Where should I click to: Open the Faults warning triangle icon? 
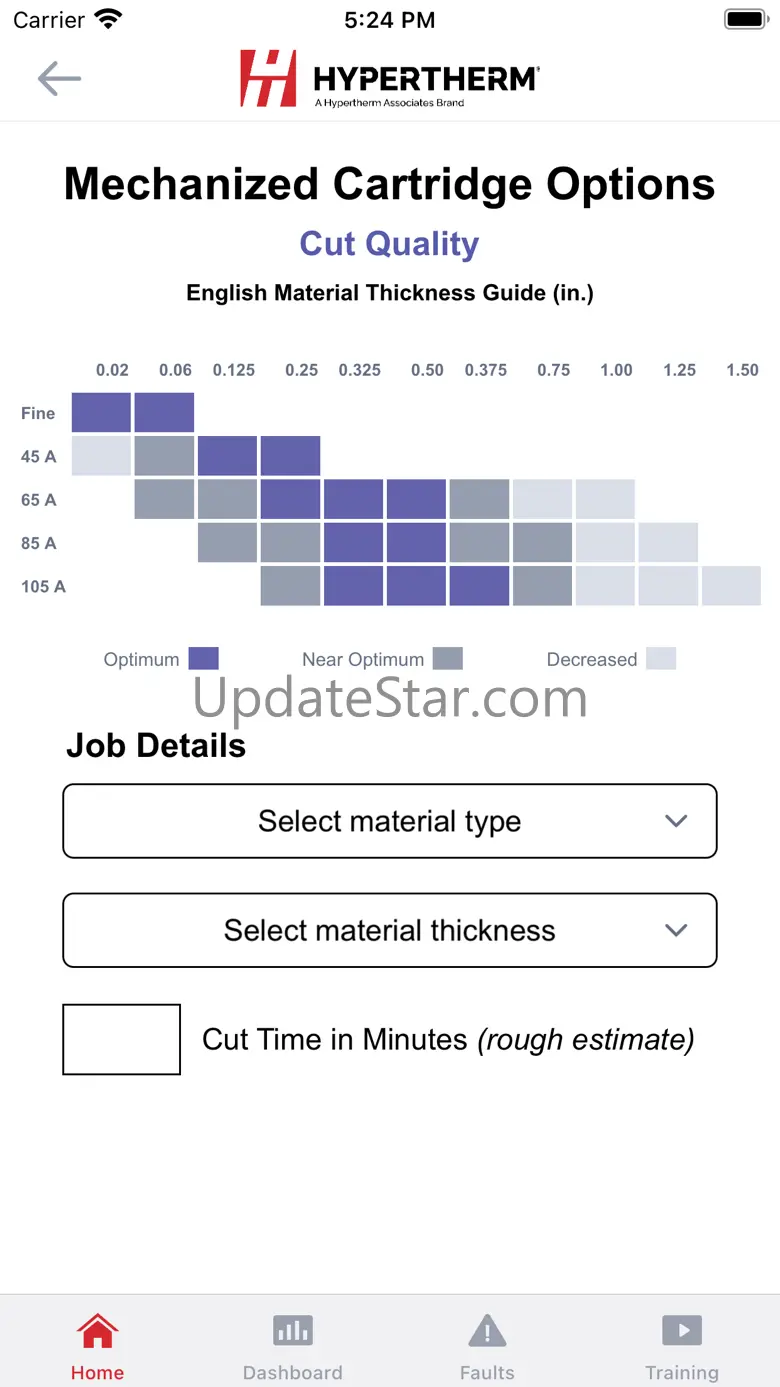pos(487,1331)
